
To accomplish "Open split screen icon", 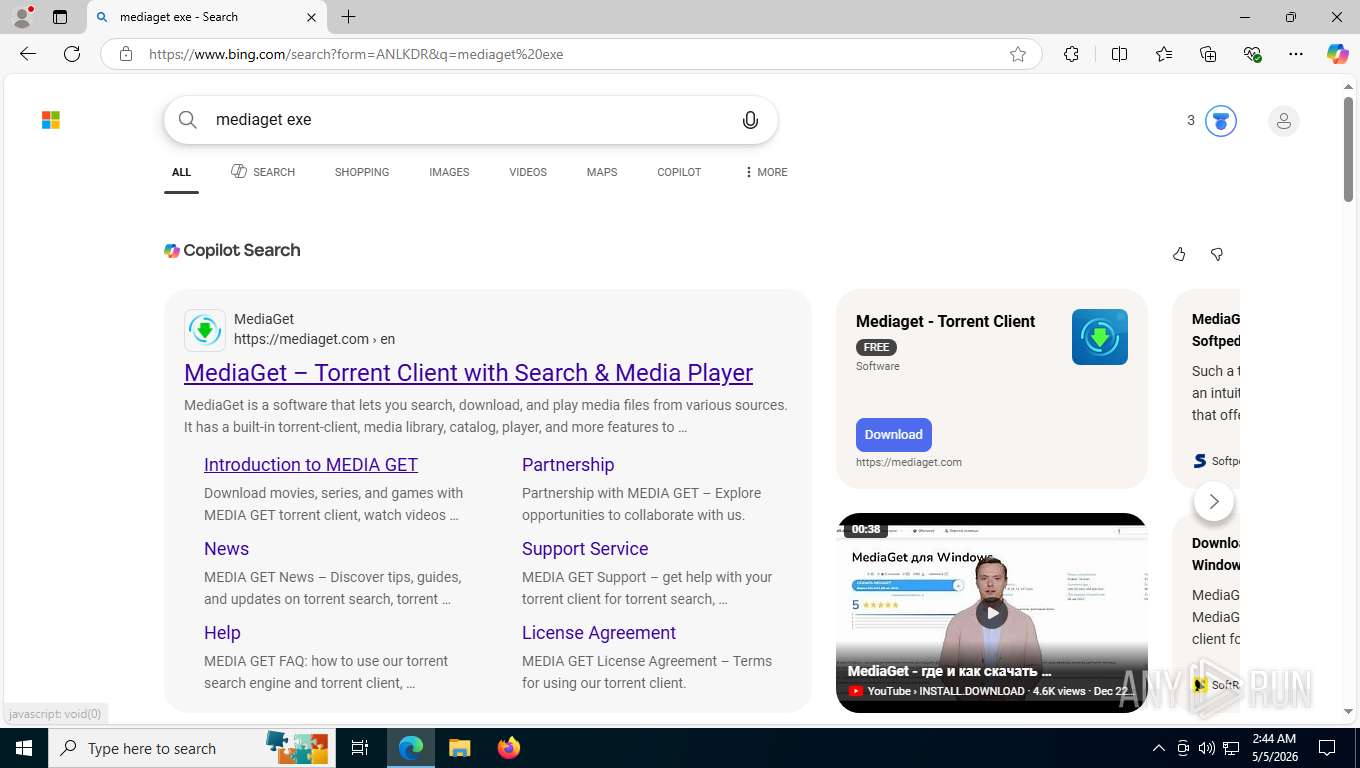I will (x=1119, y=54).
